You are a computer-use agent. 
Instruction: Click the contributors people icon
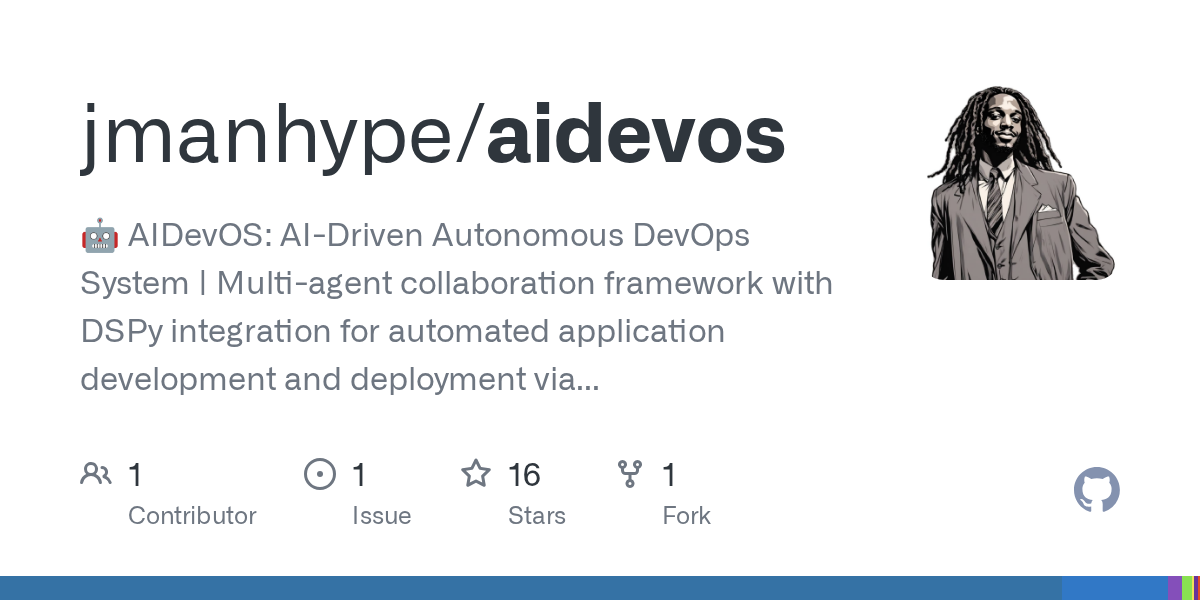coord(96,474)
